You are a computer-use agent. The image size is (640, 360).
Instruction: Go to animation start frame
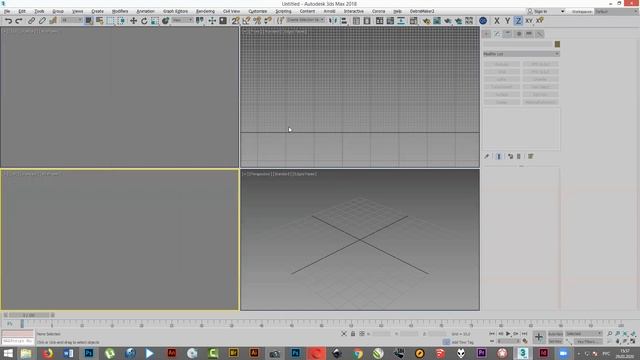point(492,334)
